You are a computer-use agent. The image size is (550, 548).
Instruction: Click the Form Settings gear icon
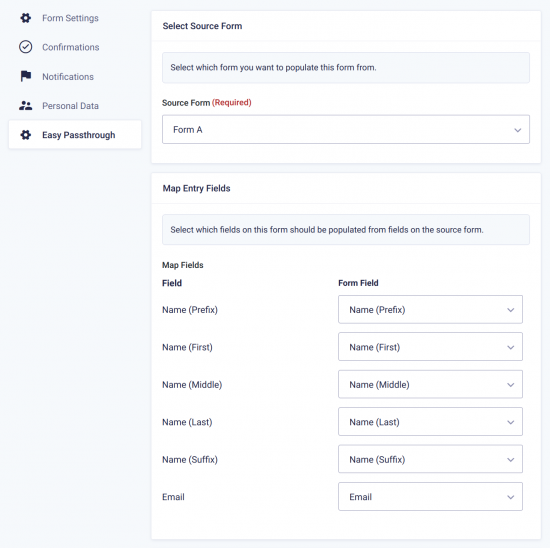coord(26,18)
